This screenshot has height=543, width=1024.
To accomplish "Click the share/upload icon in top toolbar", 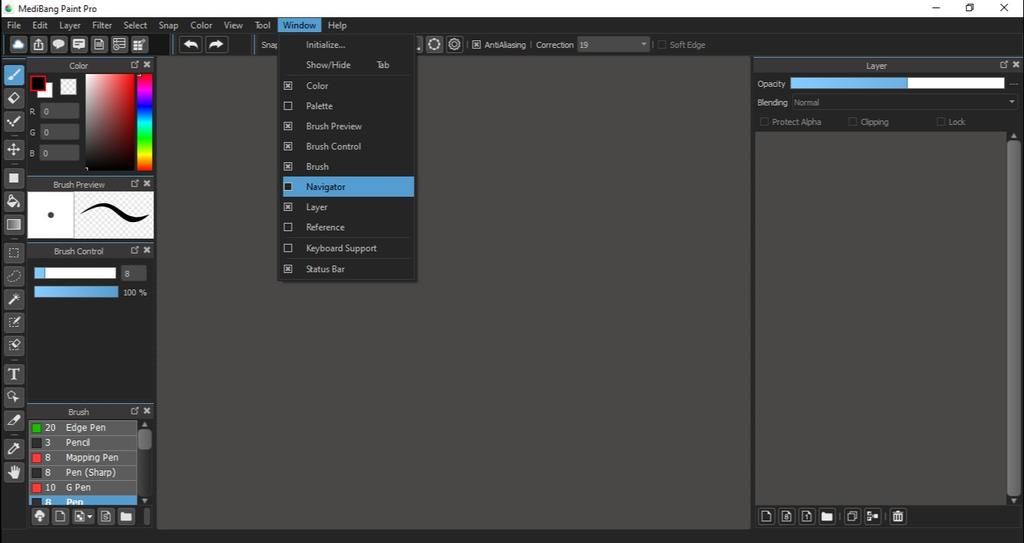I will [39, 44].
